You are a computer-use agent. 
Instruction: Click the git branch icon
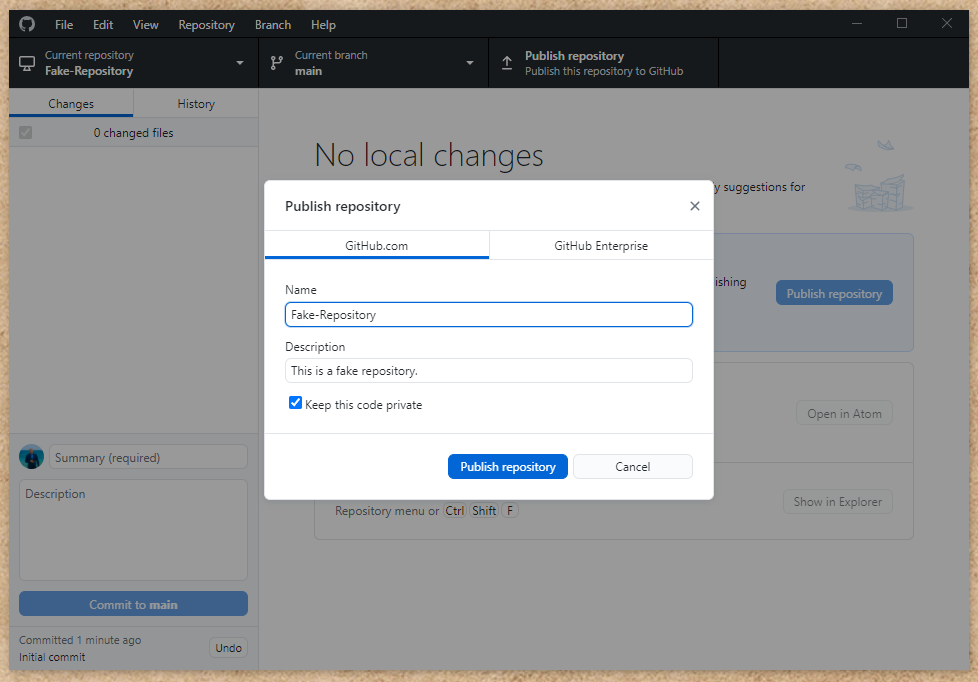click(277, 63)
